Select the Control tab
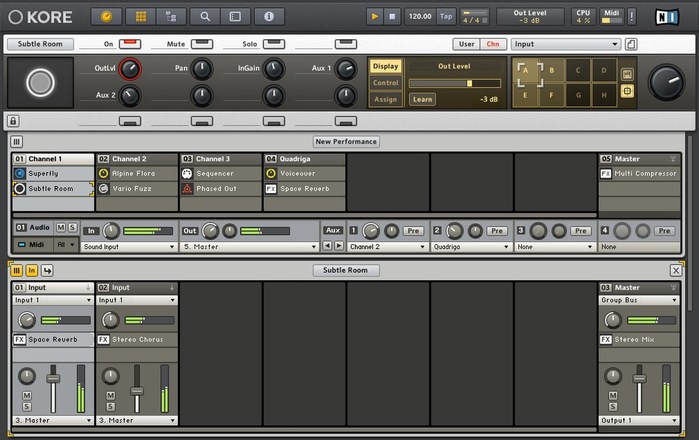 (x=386, y=83)
